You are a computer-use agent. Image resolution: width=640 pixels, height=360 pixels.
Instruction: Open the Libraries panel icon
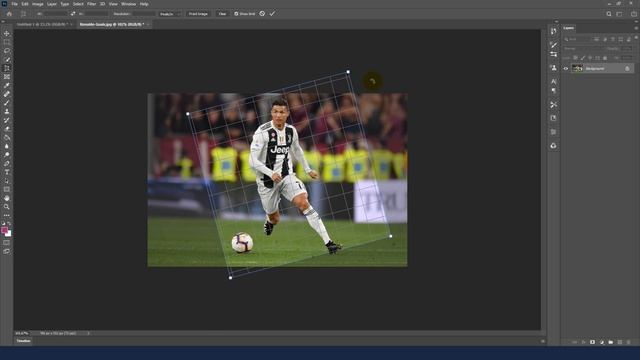pyautogui.click(x=553, y=146)
